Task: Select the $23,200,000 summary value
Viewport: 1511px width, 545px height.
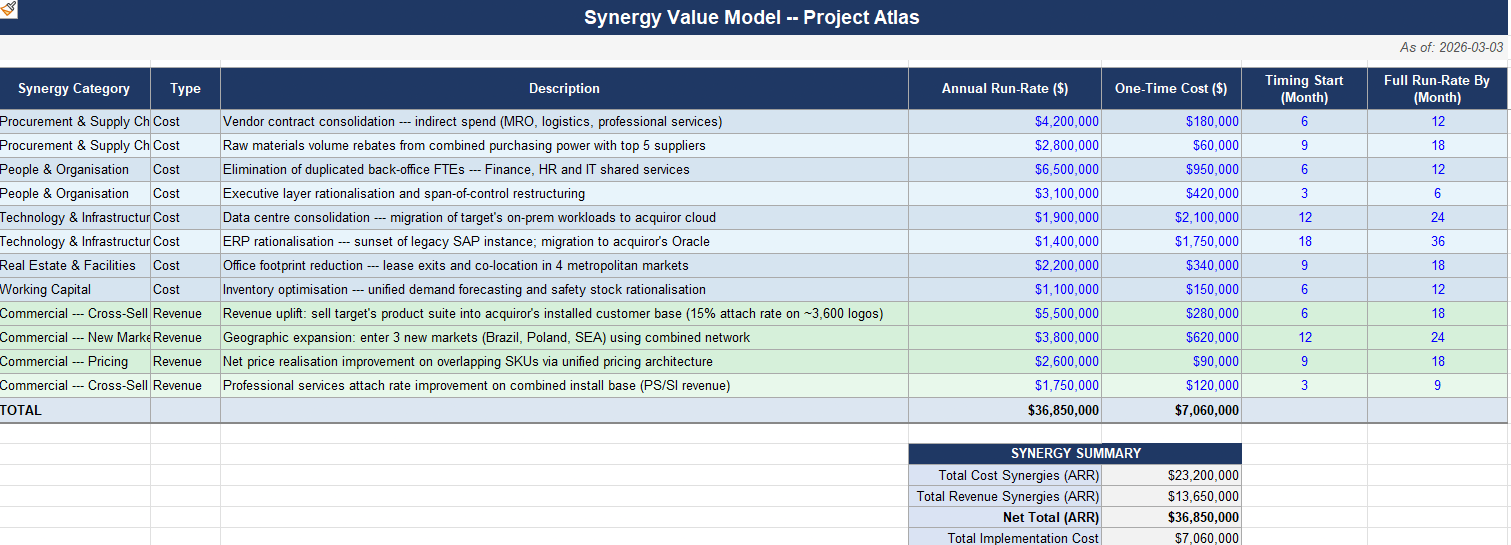Action: [x=1171, y=476]
